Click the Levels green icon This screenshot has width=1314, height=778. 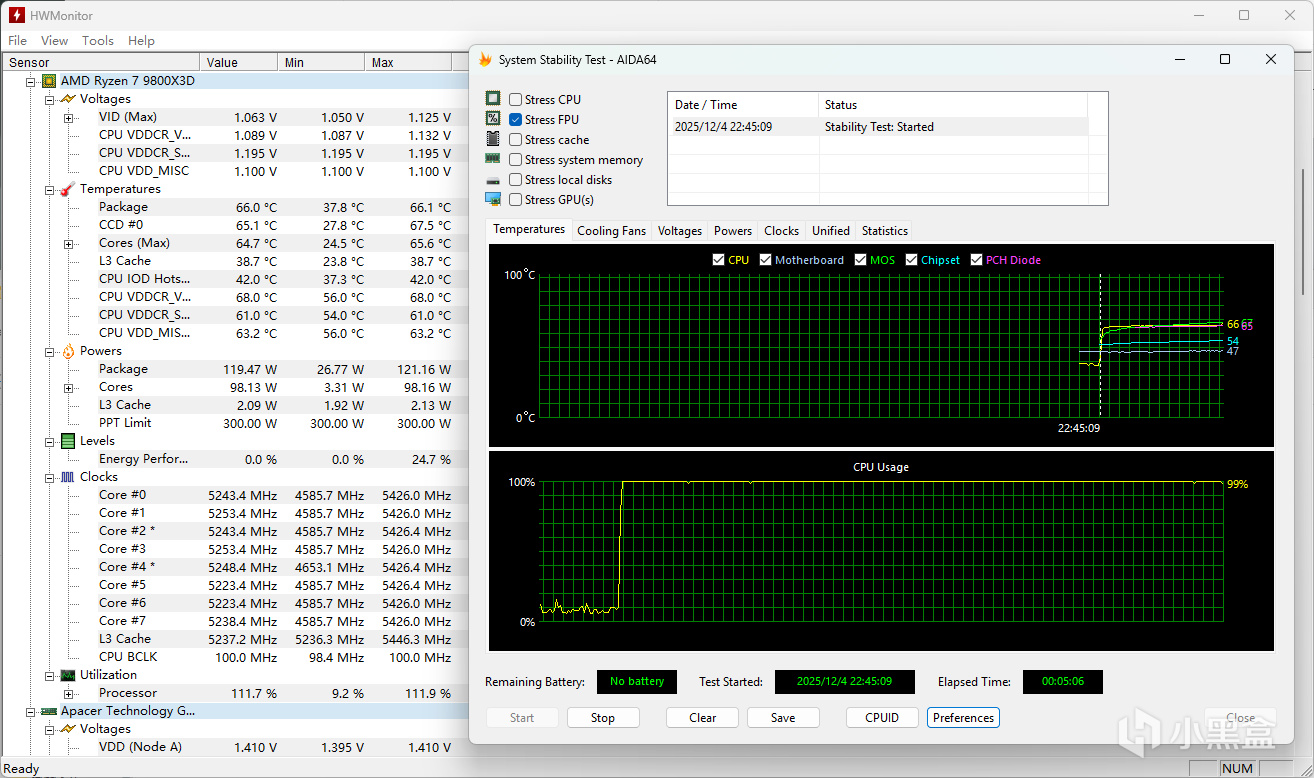pyautogui.click(x=67, y=441)
